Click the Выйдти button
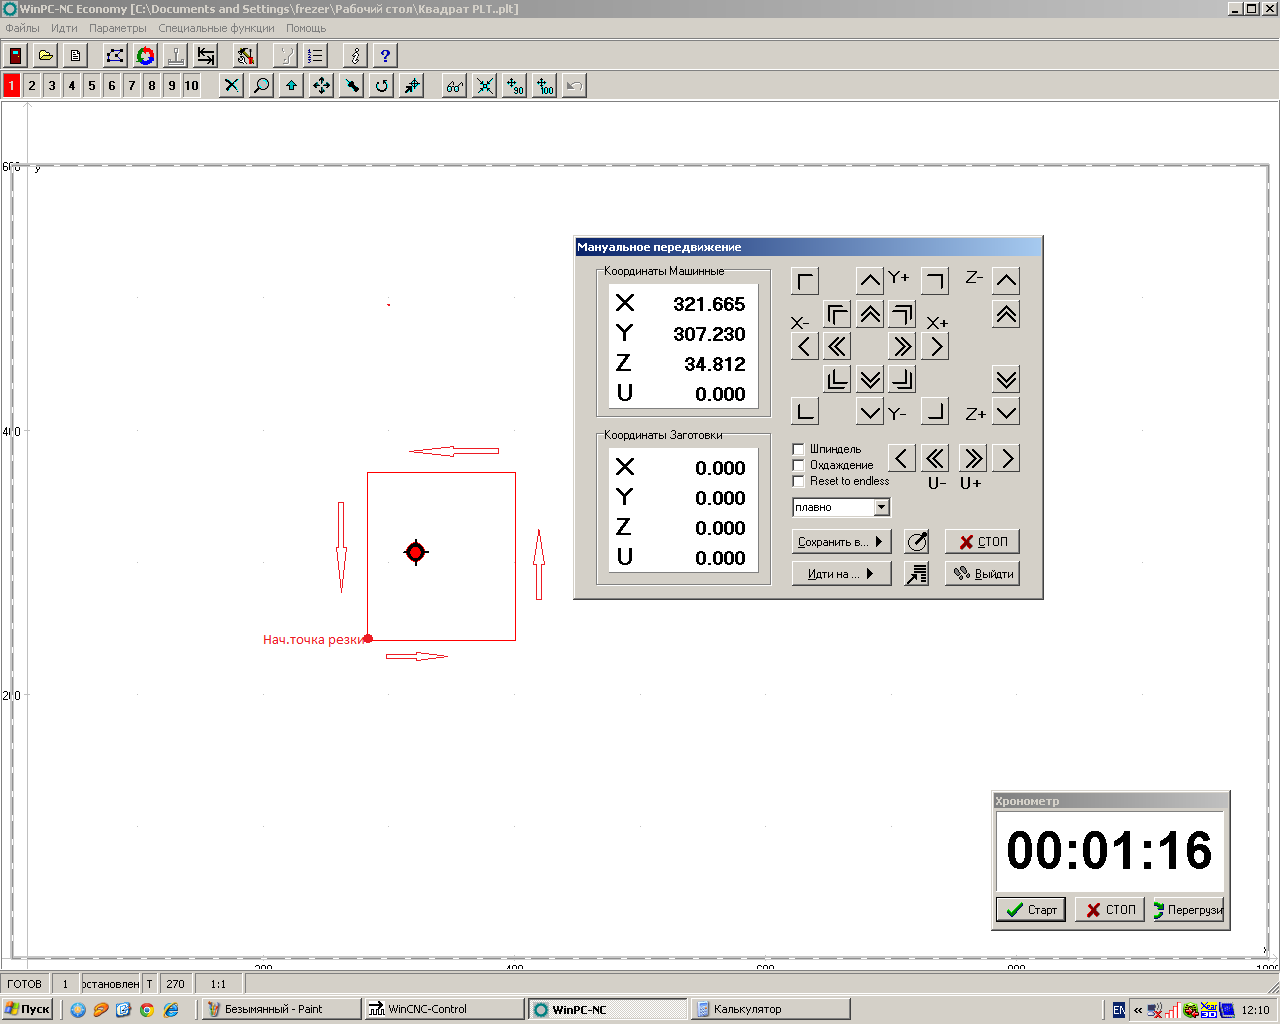The height and width of the screenshot is (1024, 1280). coord(982,574)
